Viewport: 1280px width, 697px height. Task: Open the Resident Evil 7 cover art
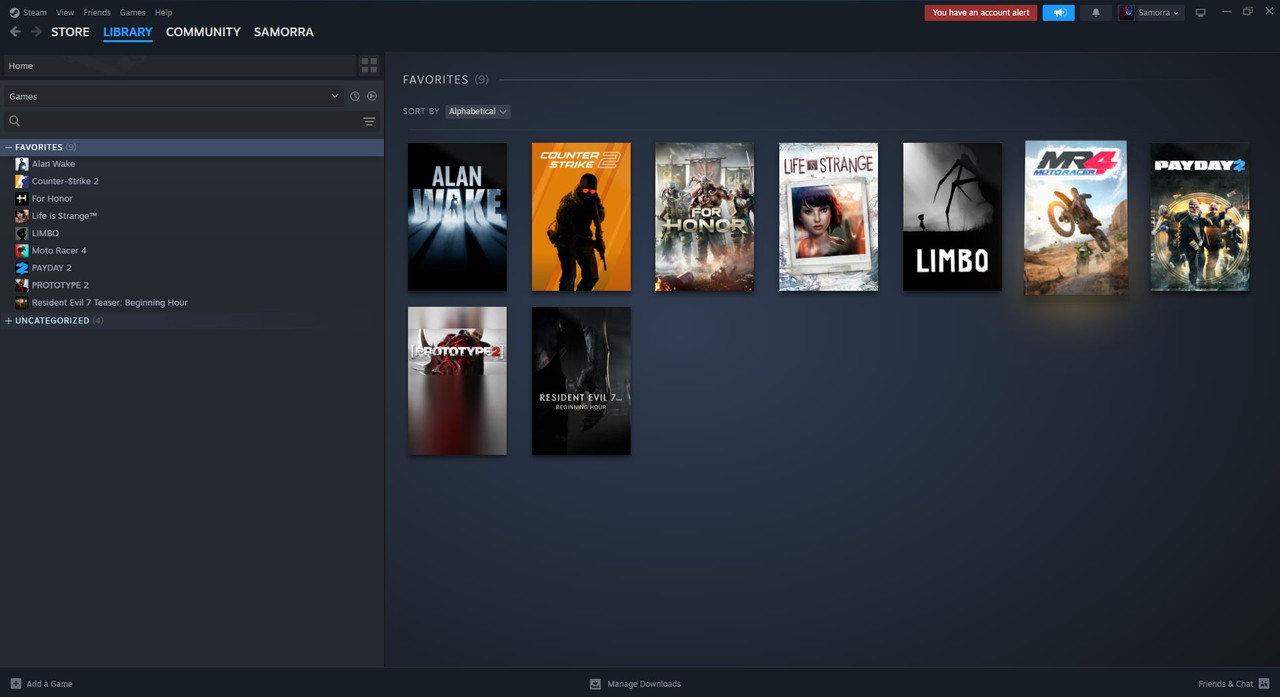[581, 381]
